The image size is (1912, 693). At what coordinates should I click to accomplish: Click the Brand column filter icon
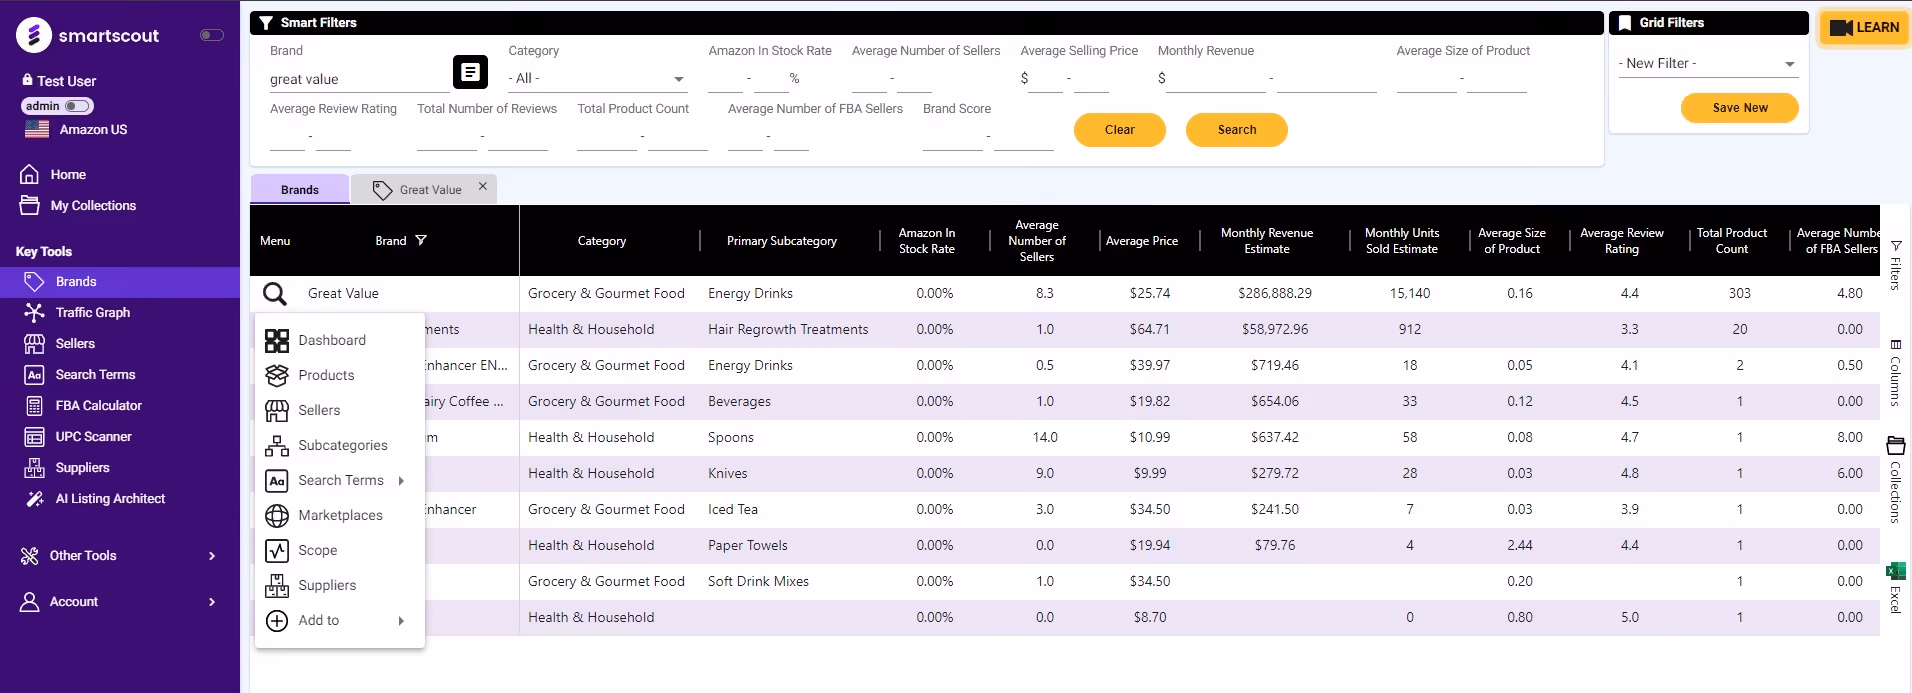click(421, 241)
